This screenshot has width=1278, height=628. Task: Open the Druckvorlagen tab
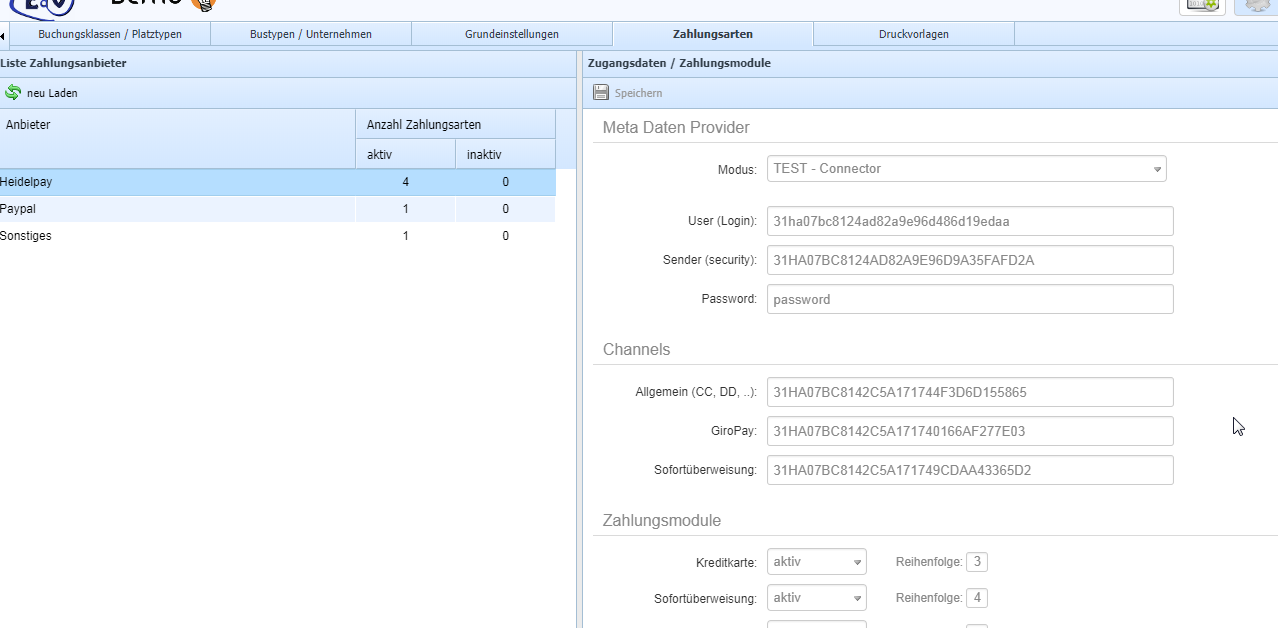pos(913,34)
